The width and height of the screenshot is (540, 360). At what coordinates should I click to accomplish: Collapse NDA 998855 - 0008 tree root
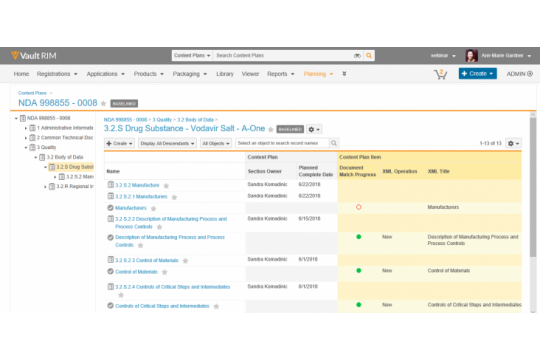[16, 119]
